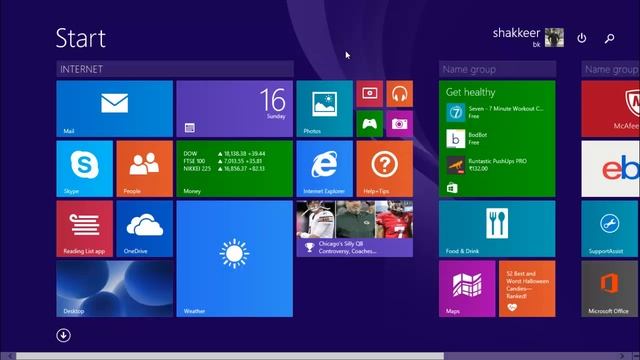Open Runtastic PushUps PRO listing
Viewport: 640px width, 360px height.
click(x=487, y=165)
